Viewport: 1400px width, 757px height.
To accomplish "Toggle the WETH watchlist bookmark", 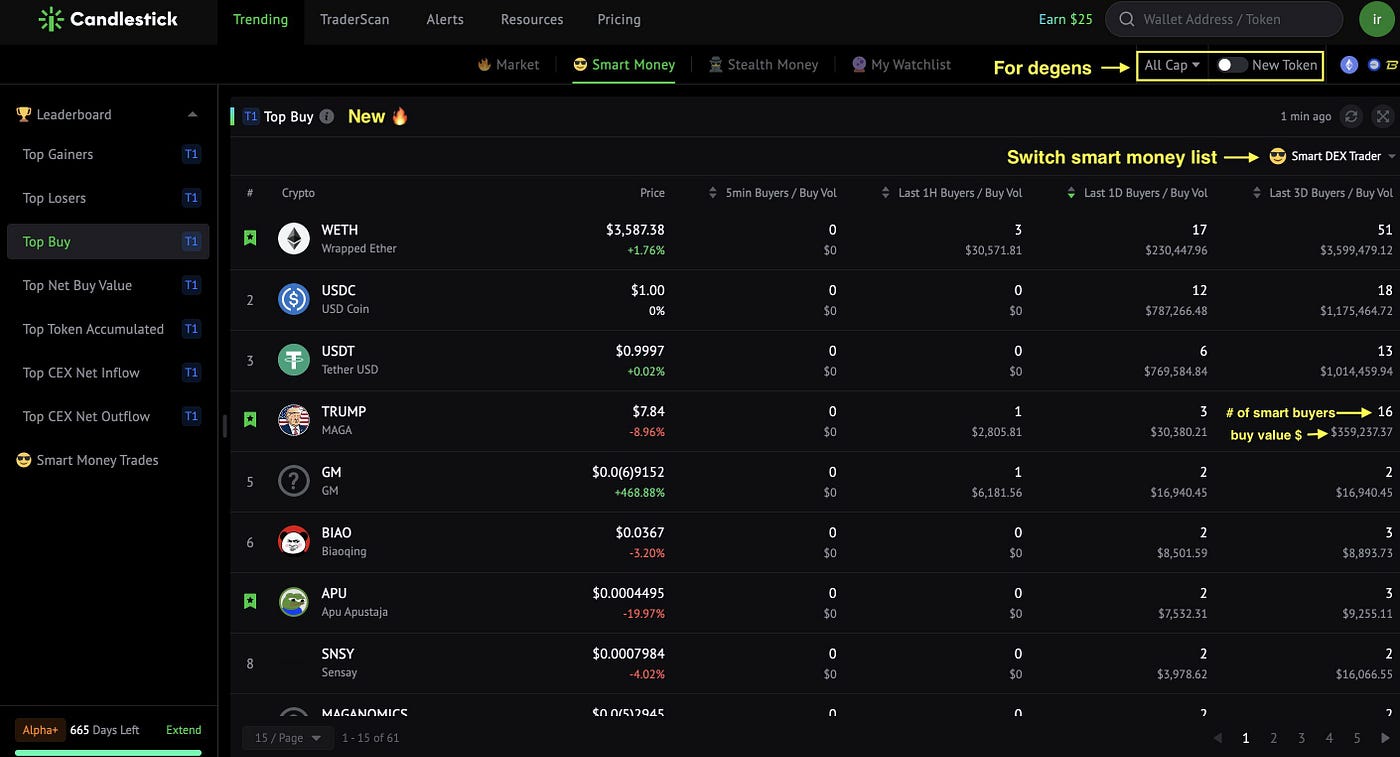I will coord(250,238).
